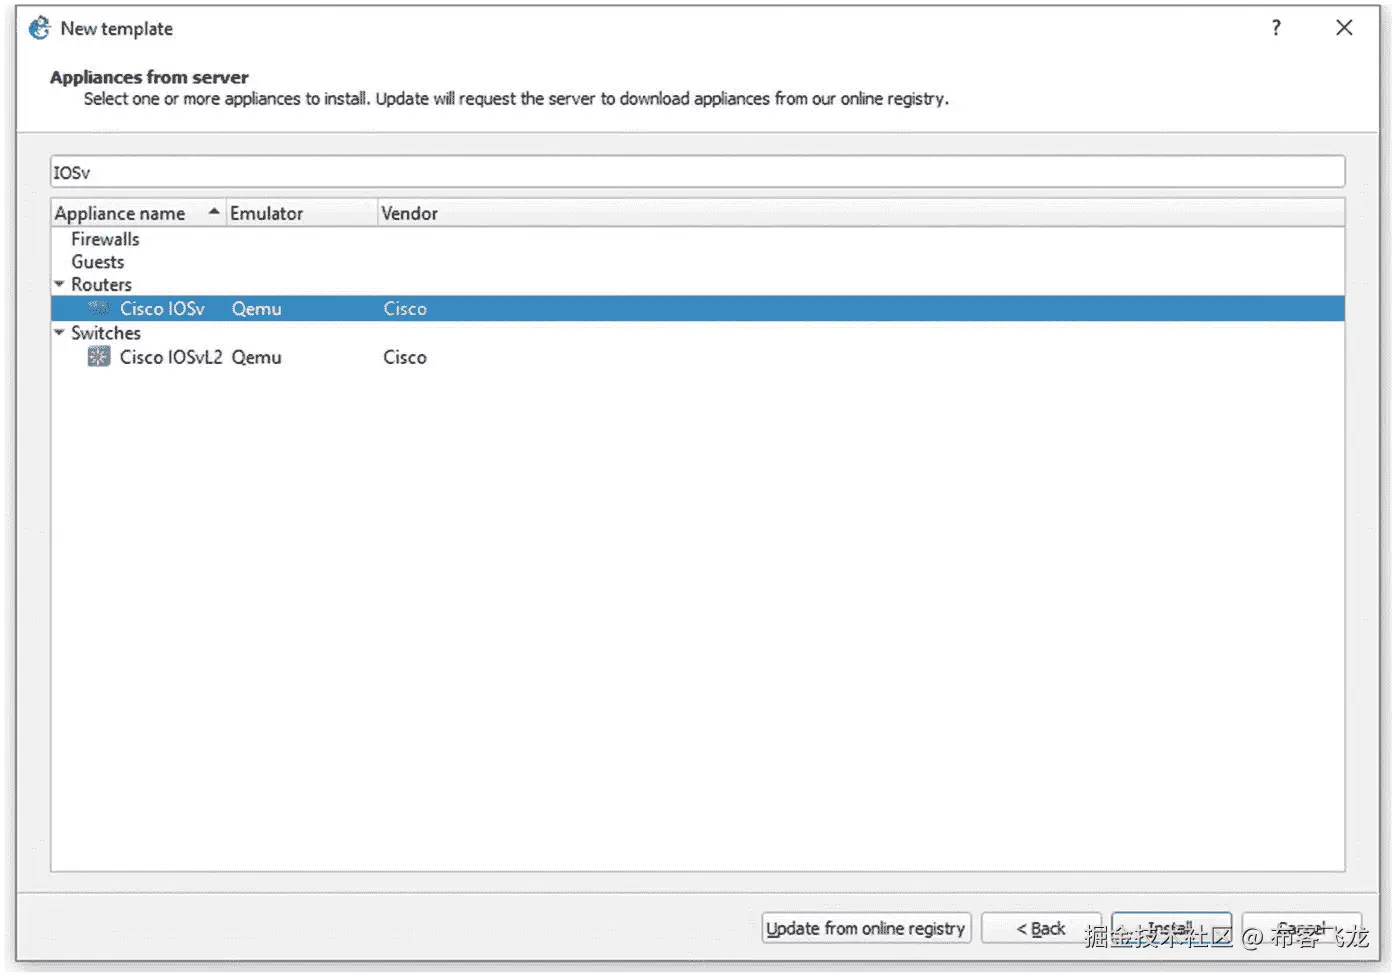The width and height of the screenshot is (1396, 977).
Task: Click Qemu cell in Cisco IOSv row
Action: (x=257, y=309)
